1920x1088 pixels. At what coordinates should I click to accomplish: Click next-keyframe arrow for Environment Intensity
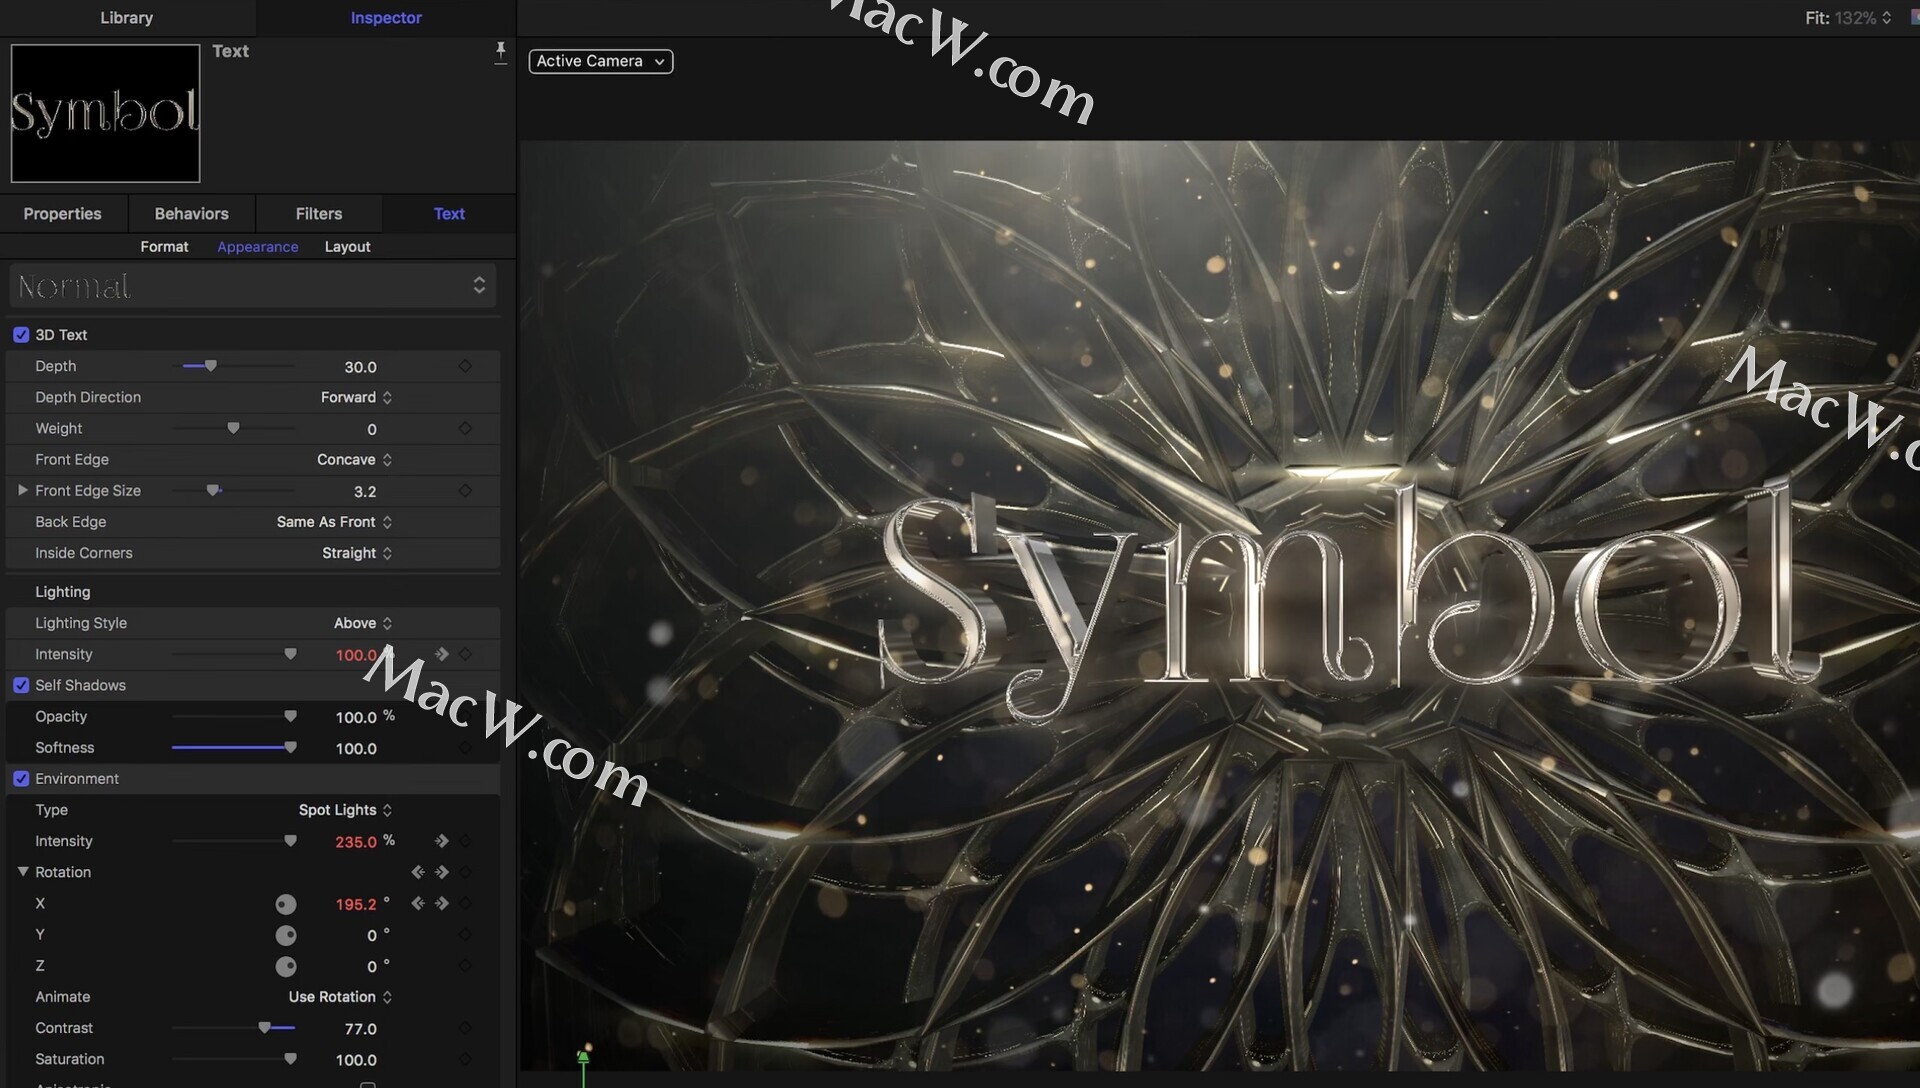(x=441, y=841)
